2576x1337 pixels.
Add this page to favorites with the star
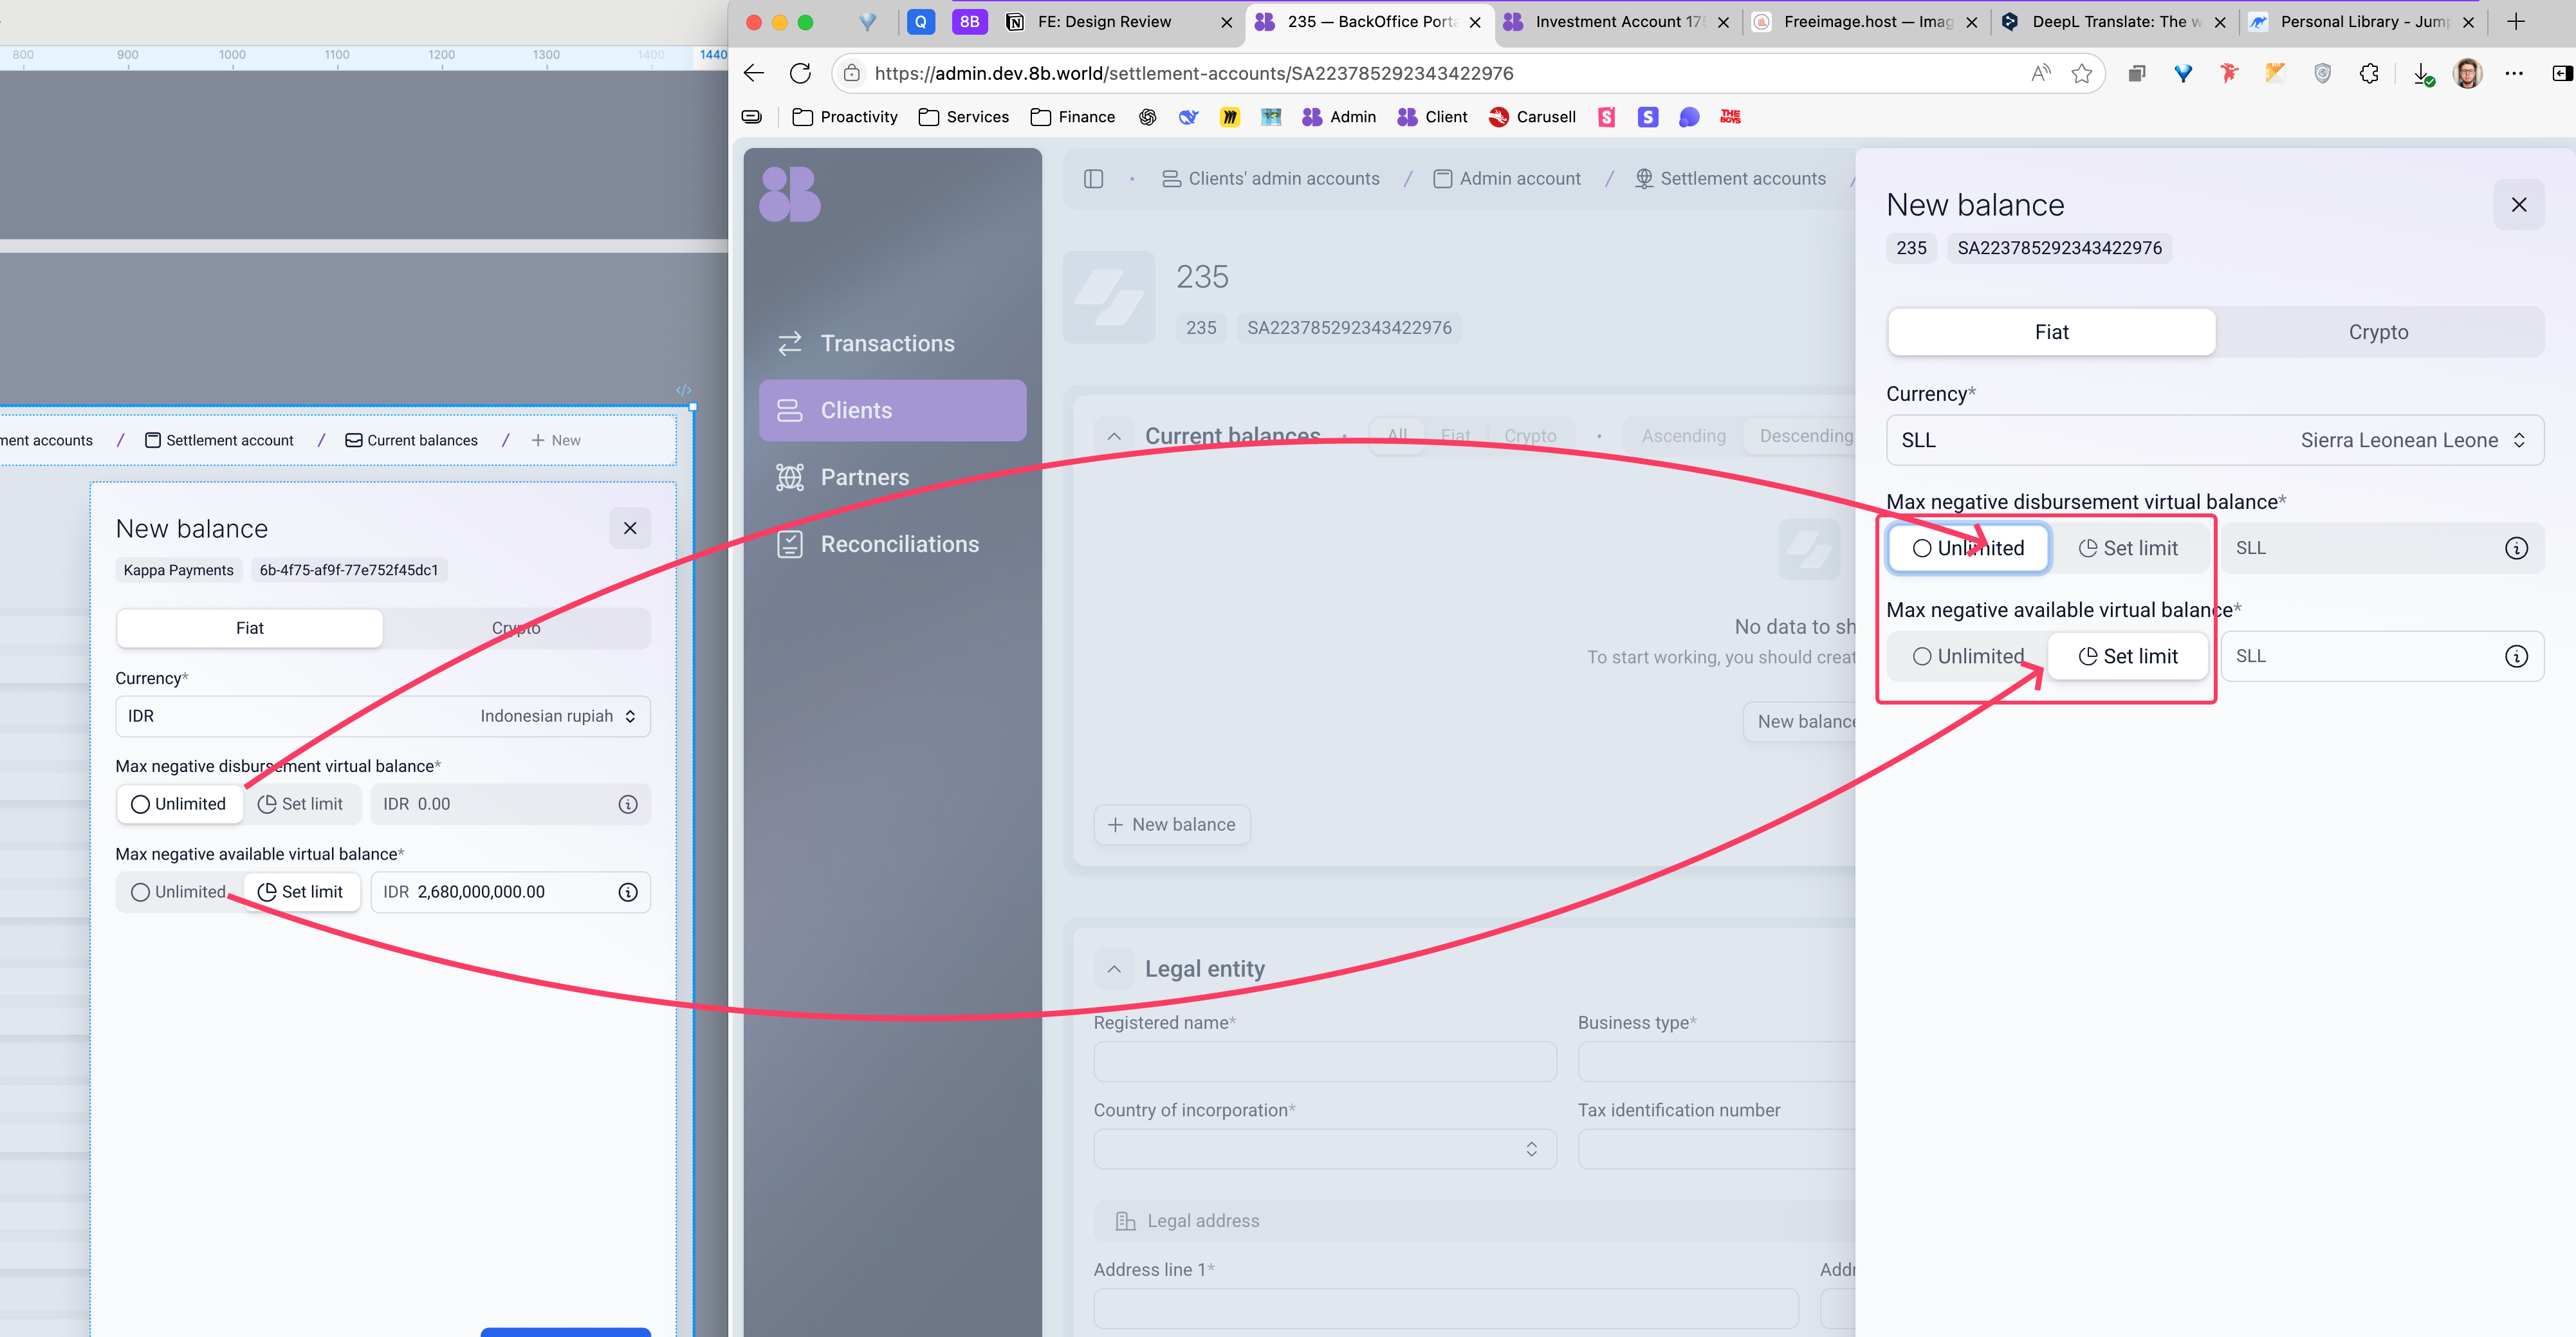pos(2082,73)
